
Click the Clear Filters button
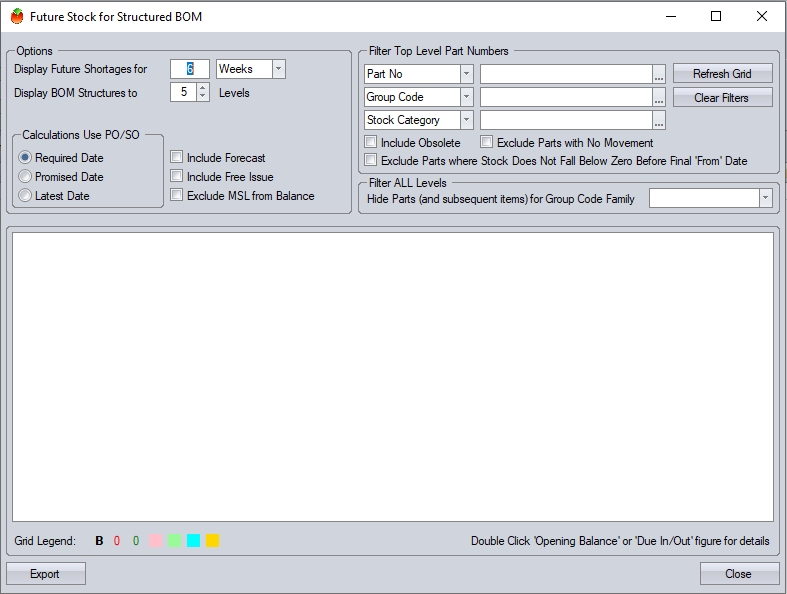coord(722,98)
